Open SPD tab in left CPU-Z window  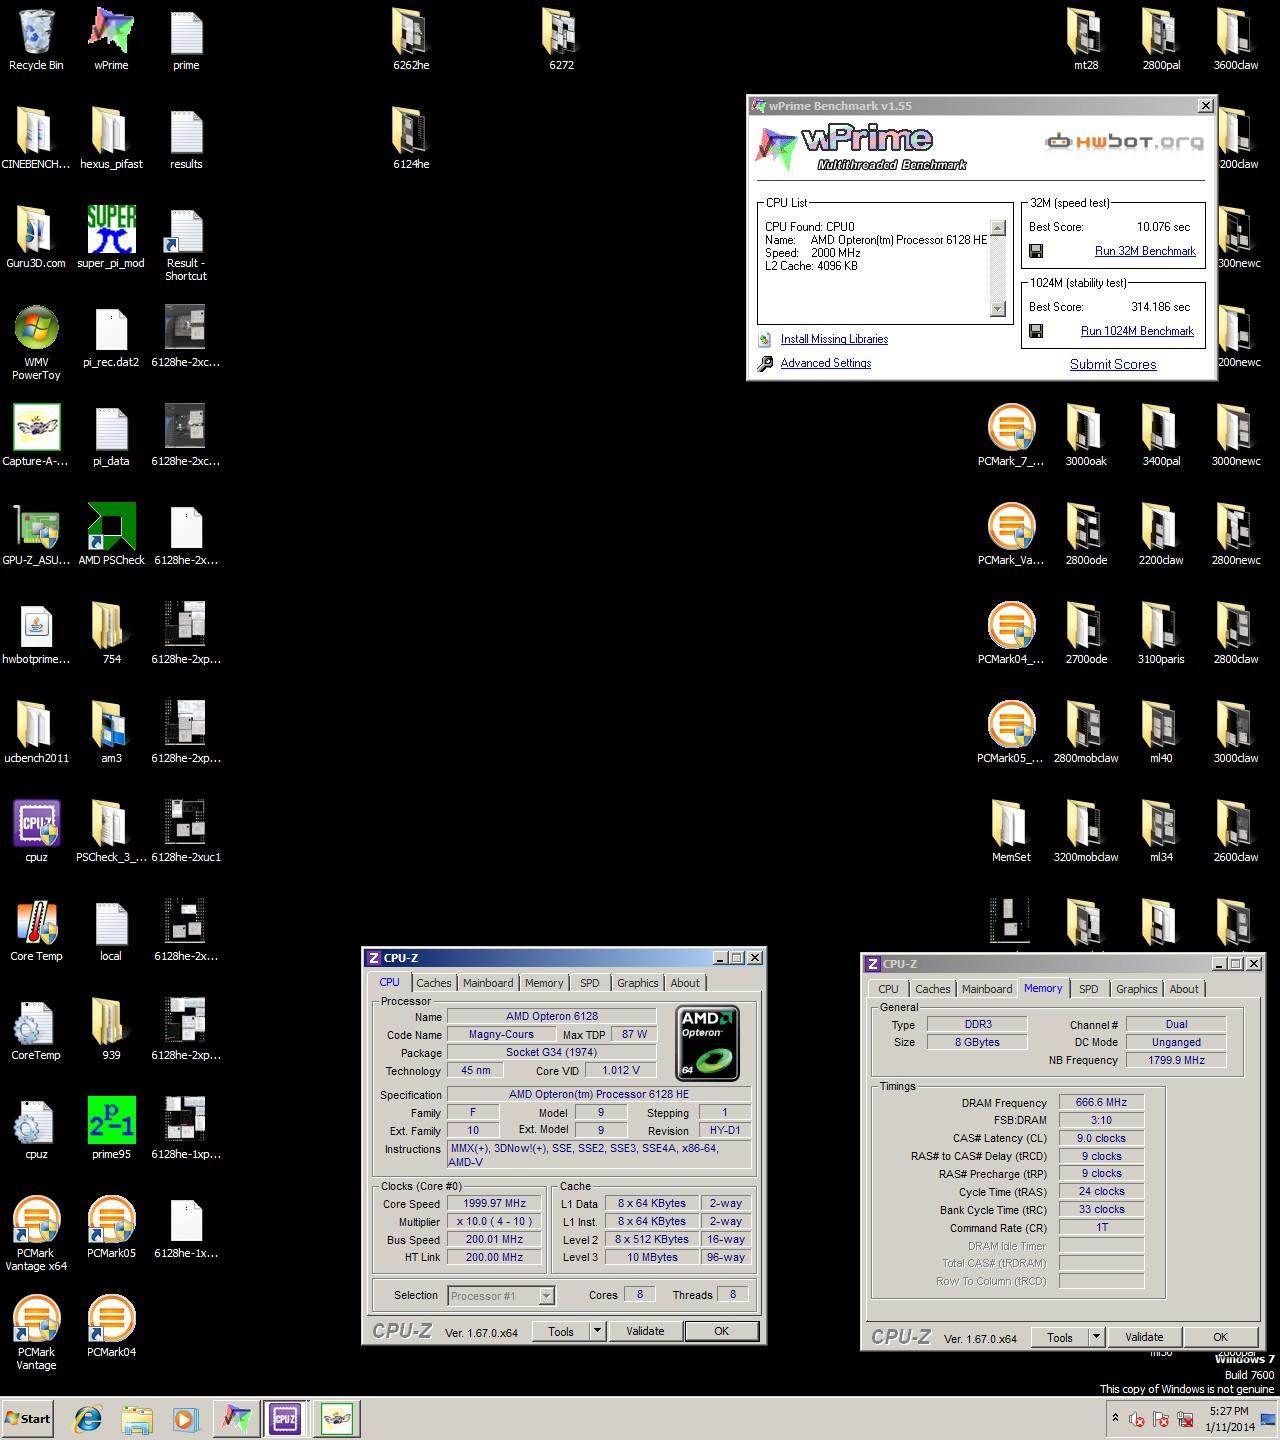[590, 983]
